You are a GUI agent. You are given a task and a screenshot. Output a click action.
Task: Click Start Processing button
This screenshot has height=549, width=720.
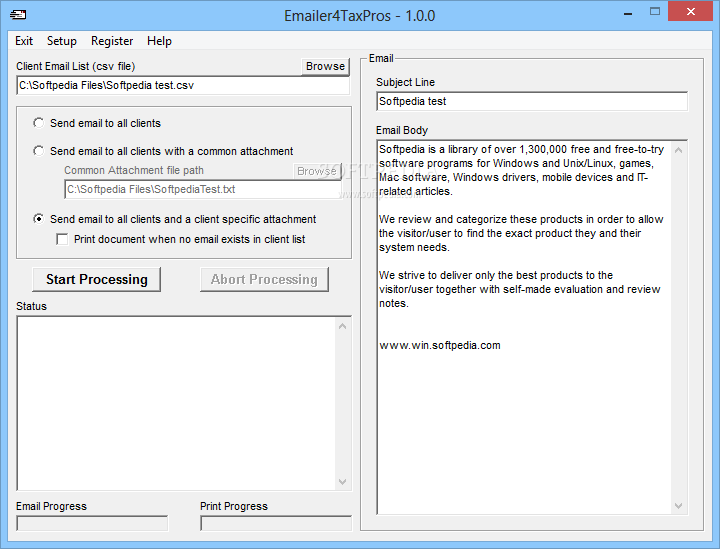pyautogui.click(x=96, y=279)
